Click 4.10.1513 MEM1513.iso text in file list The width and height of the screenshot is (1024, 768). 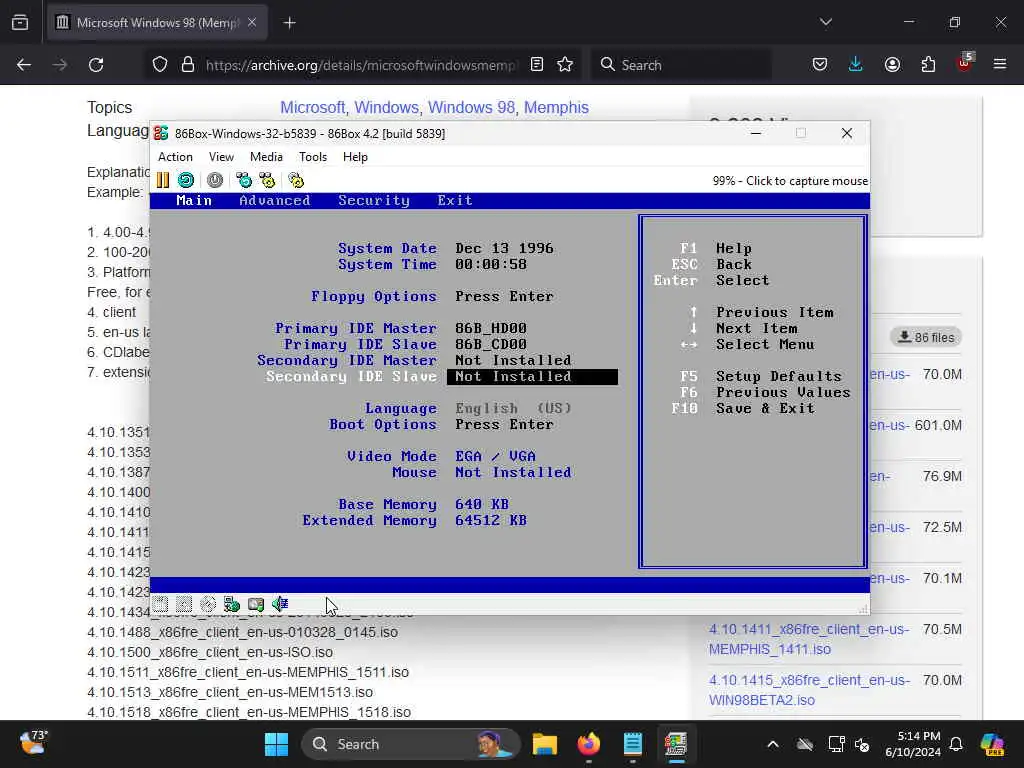click(230, 692)
